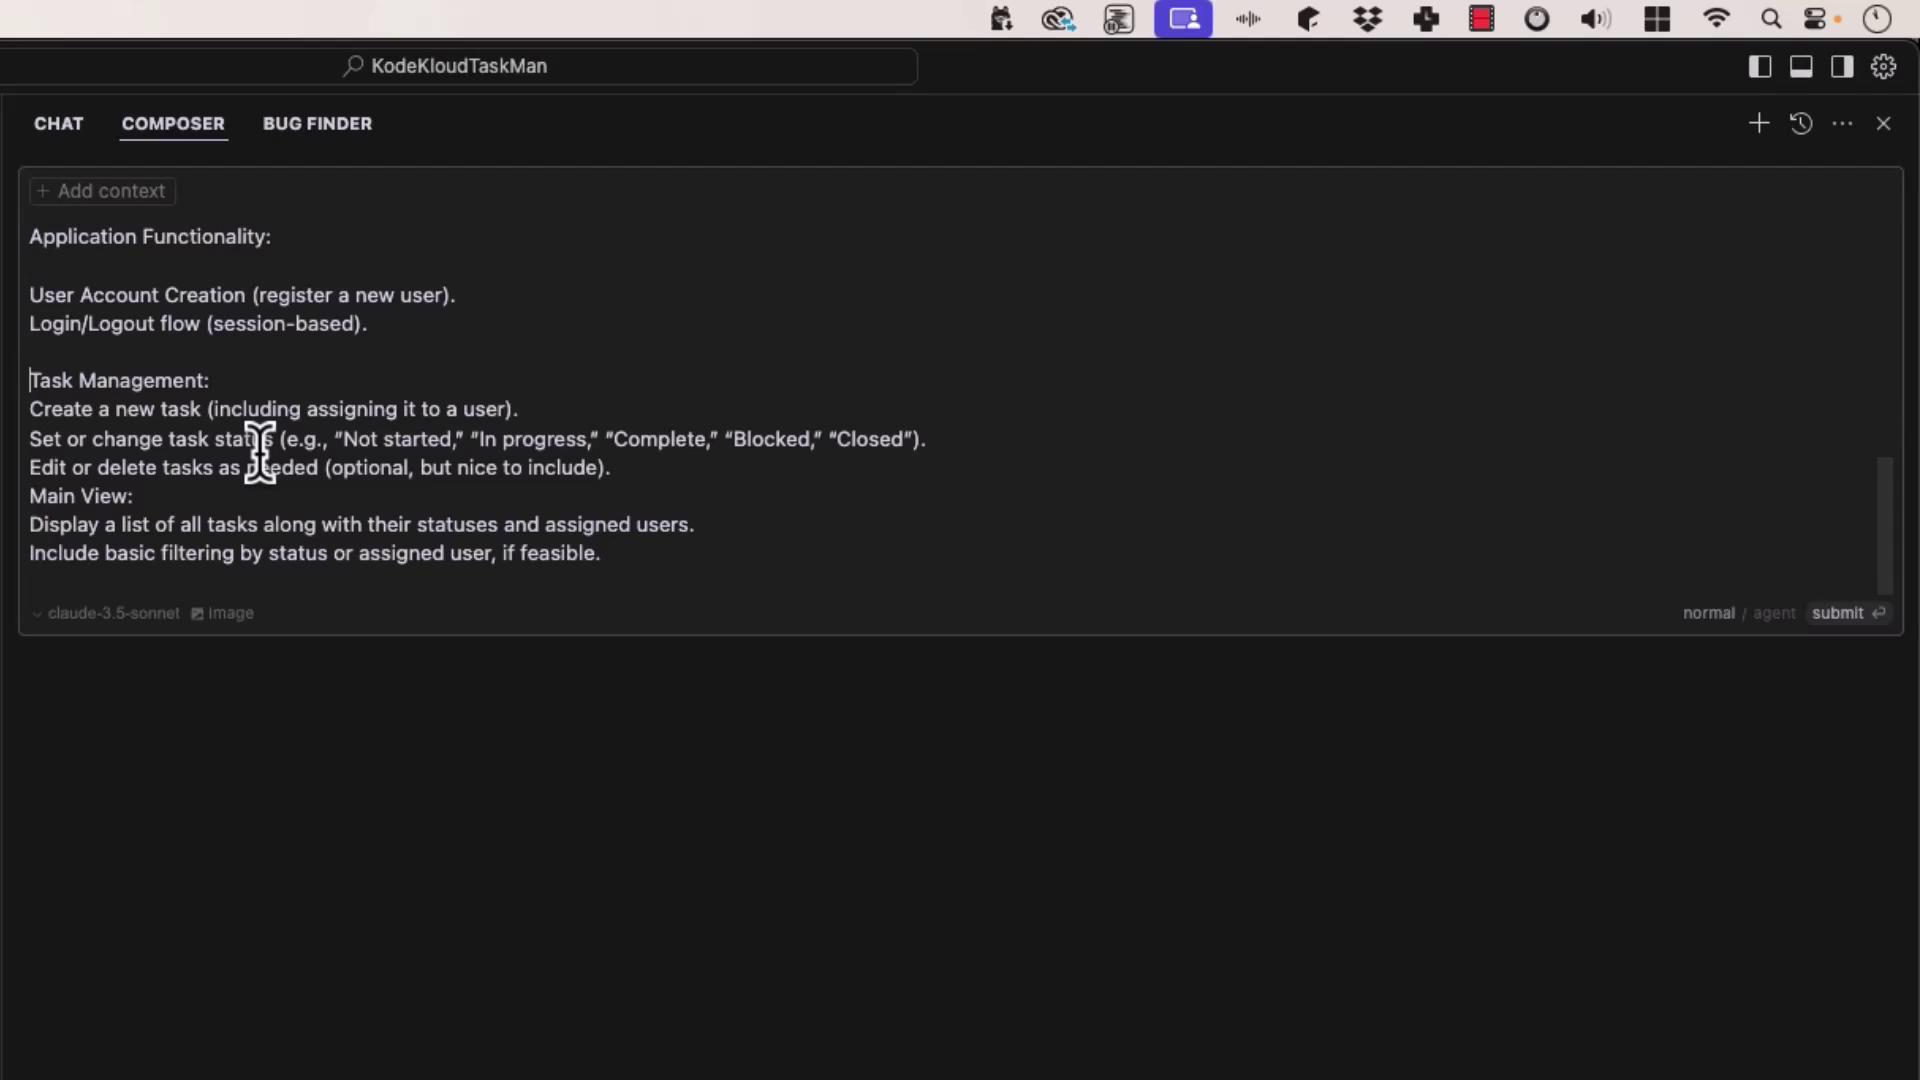The height and width of the screenshot is (1080, 1920).
Task: Click the Add context button
Action: (x=102, y=191)
